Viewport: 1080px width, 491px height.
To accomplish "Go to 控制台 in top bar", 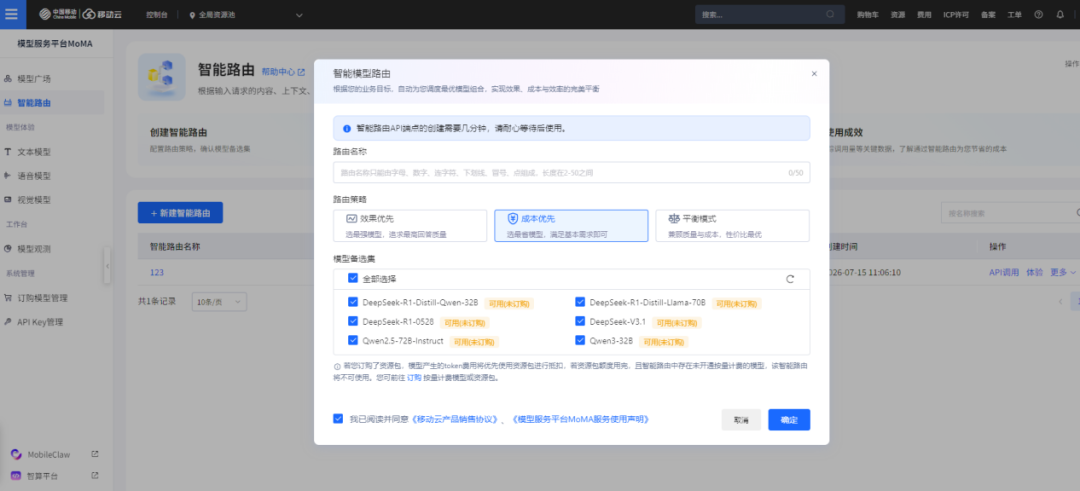I will point(156,14).
